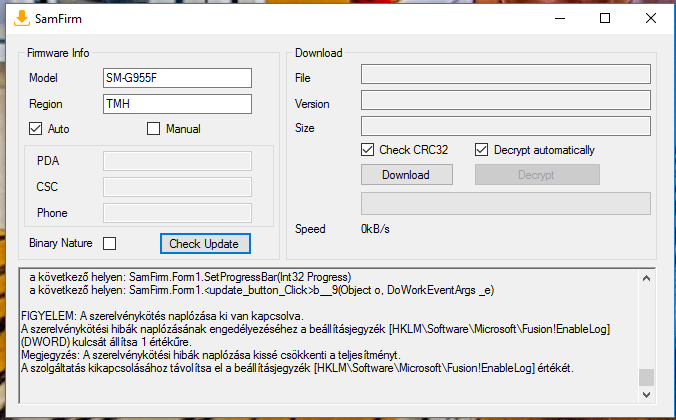This screenshot has width=676, height=420.
Task: Click the Download button
Action: pyautogui.click(x=407, y=175)
